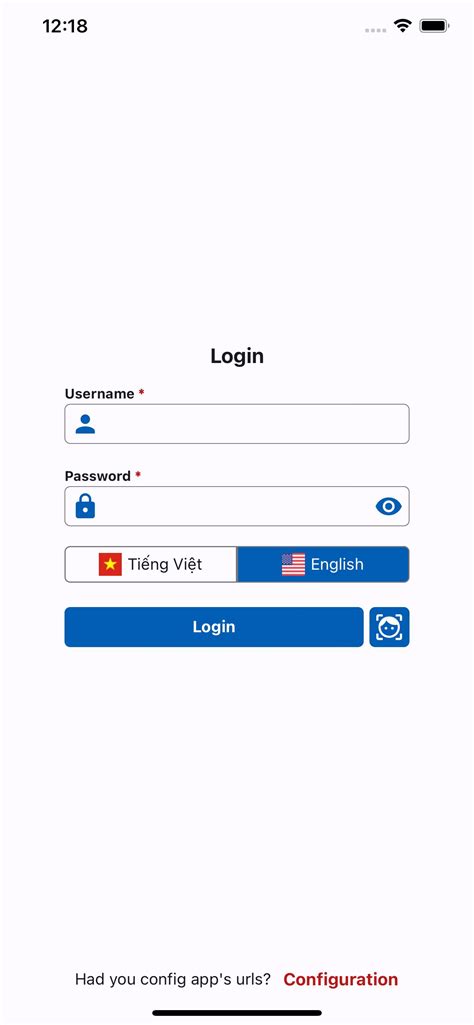Click the padlock icon in Password field
Image resolution: width=474 pixels, height=1025 pixels.
[85, 506]
